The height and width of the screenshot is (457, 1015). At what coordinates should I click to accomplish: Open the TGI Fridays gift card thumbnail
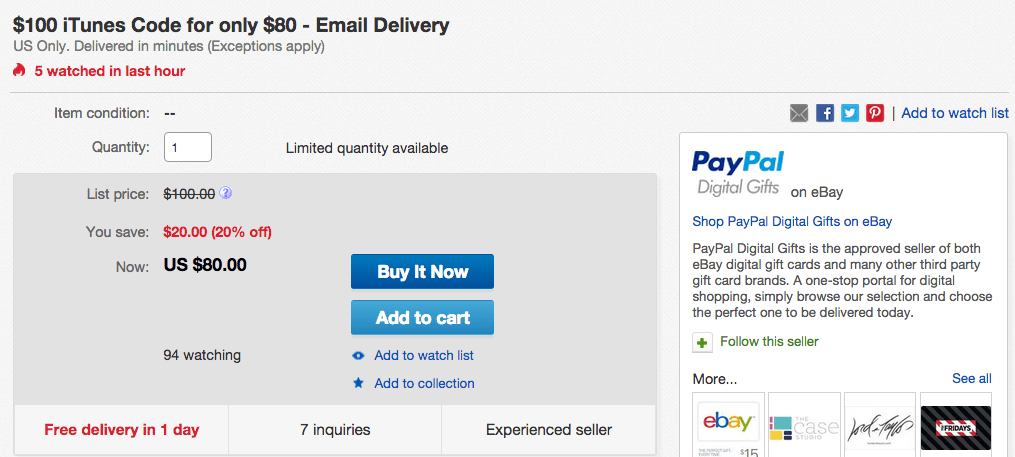point(955,425)
